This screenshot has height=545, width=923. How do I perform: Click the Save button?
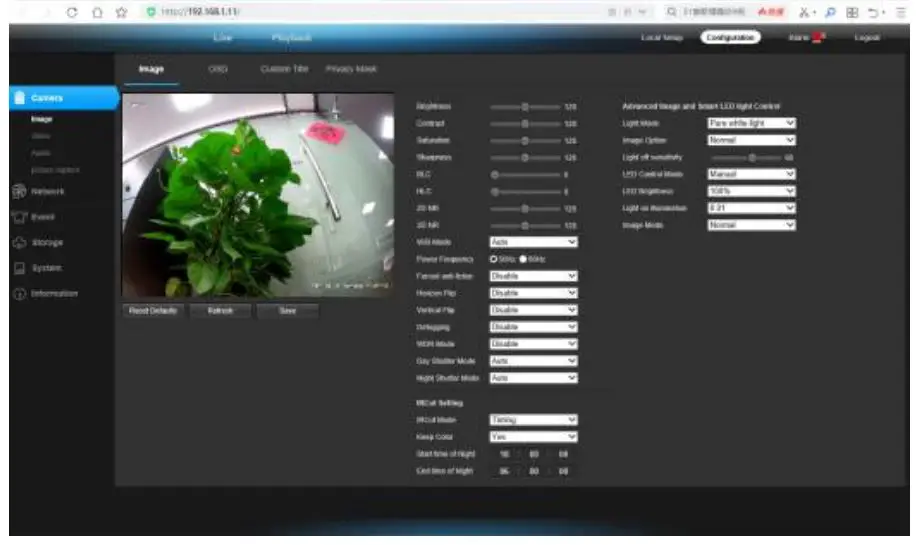[287, 311]
